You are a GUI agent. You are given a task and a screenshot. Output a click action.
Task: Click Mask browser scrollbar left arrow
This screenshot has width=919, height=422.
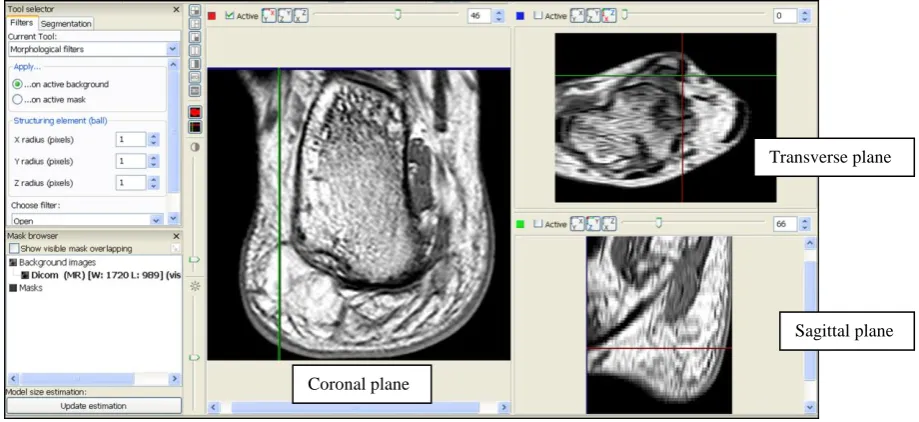[x=13, y=379]
